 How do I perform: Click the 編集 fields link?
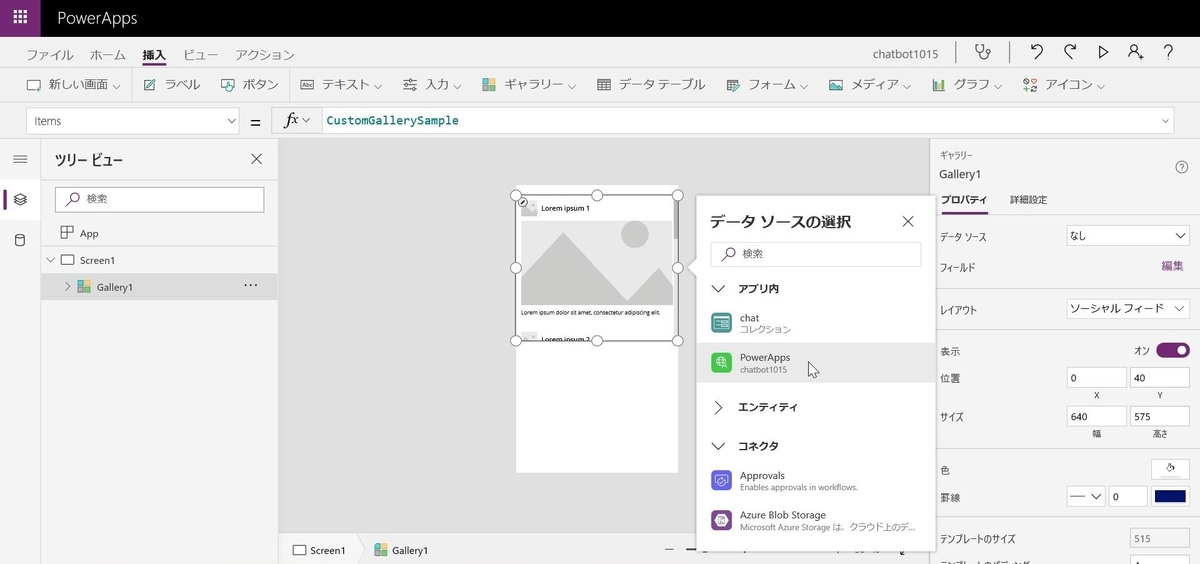[1173, 267]
